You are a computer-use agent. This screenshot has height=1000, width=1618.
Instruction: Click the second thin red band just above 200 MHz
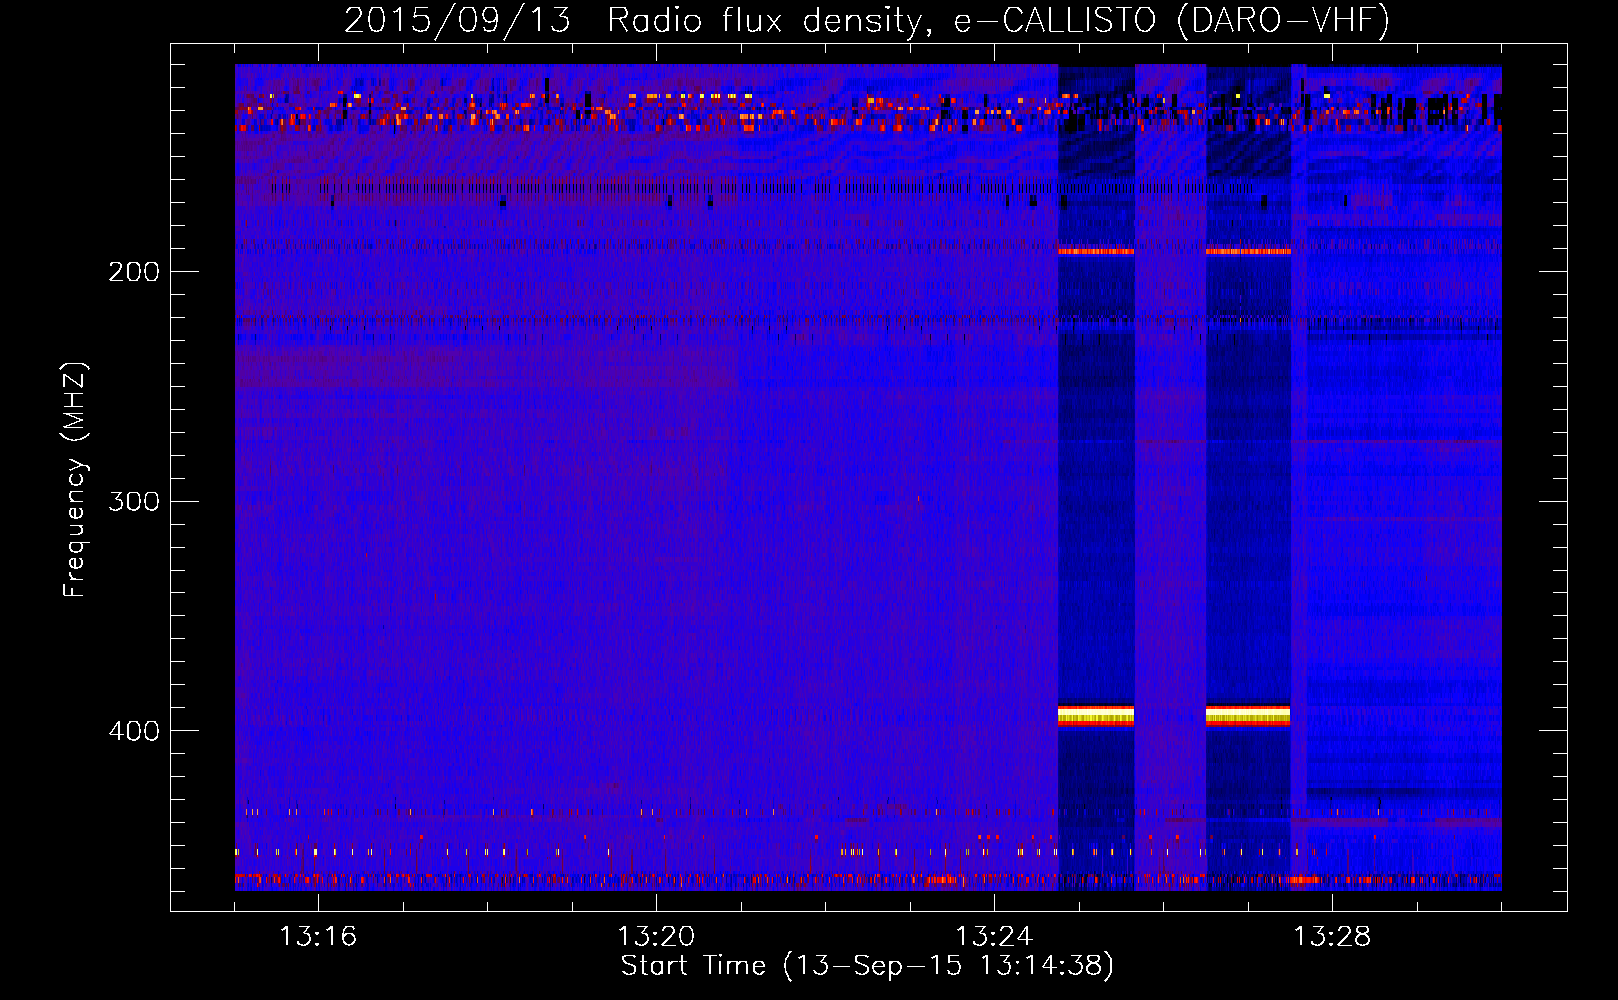click(1248, 252)
